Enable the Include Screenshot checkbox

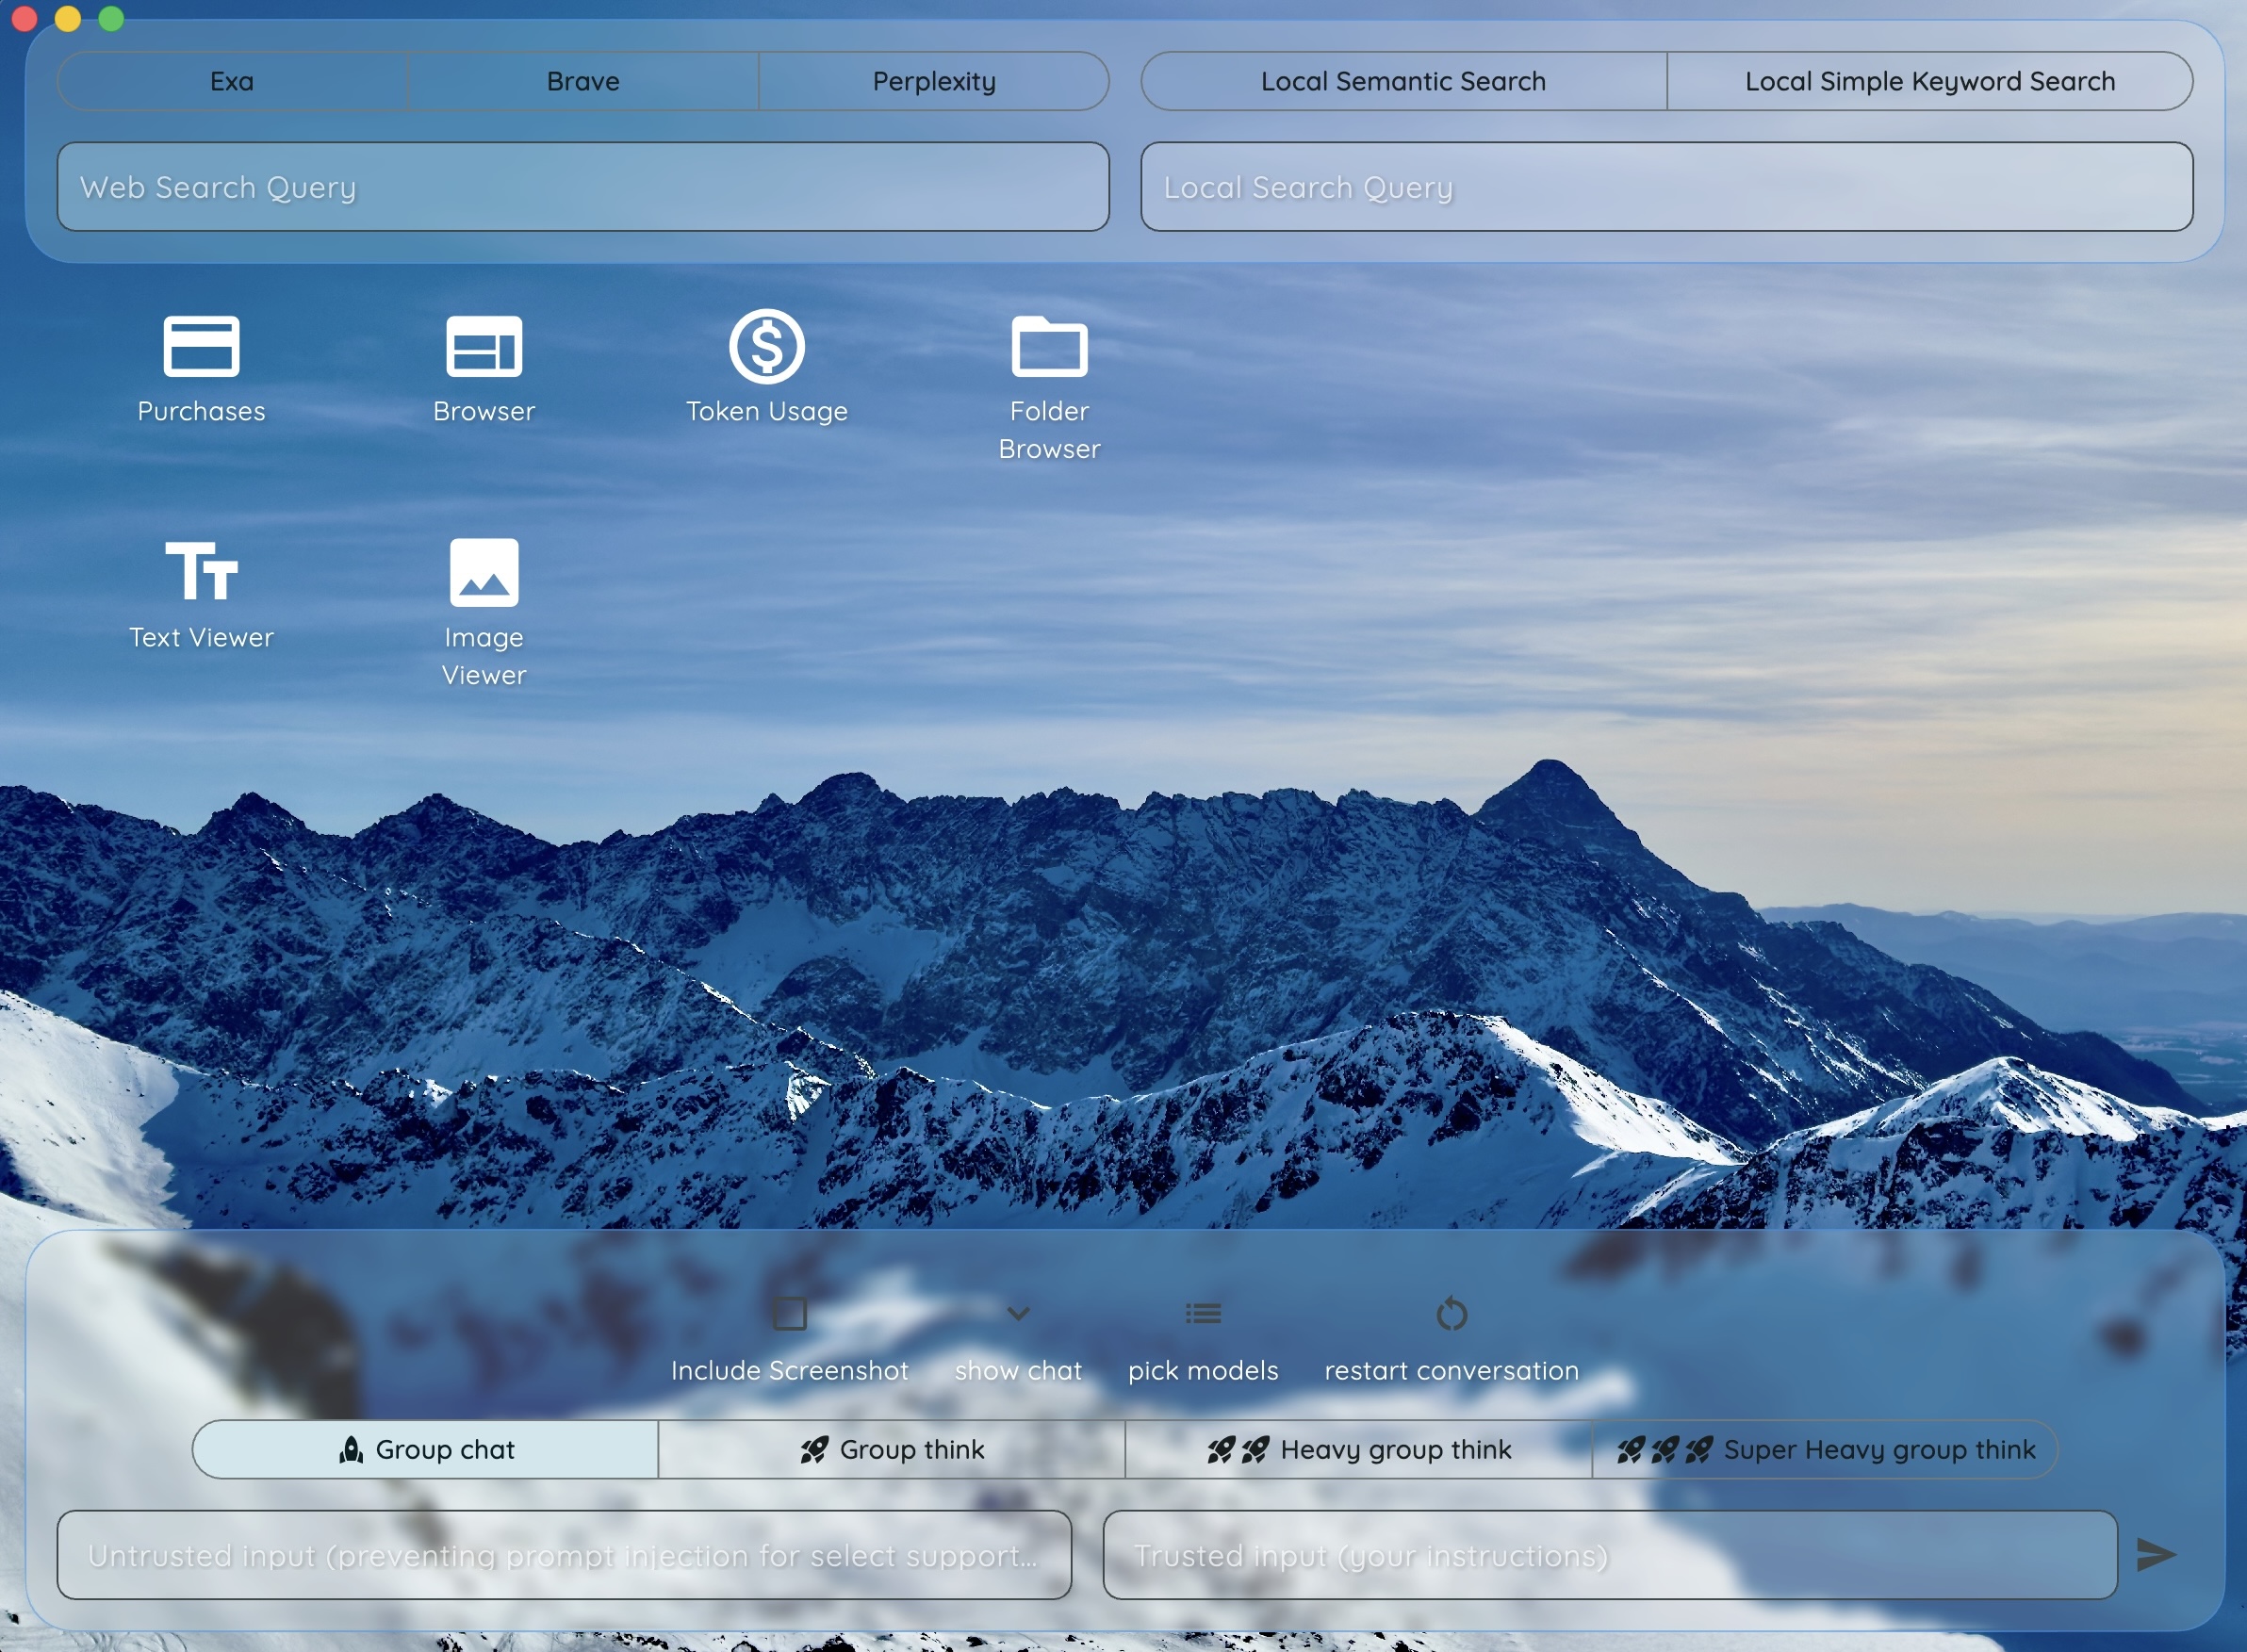[789, 1314]
